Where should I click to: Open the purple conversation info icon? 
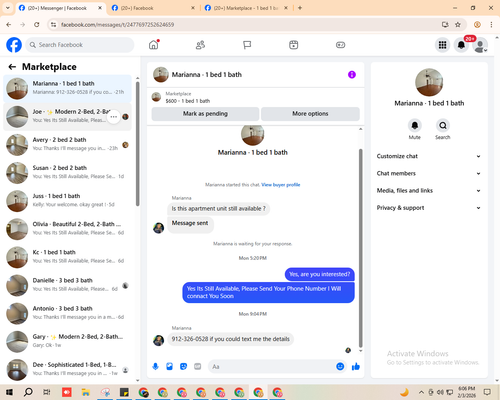point(352,75)
